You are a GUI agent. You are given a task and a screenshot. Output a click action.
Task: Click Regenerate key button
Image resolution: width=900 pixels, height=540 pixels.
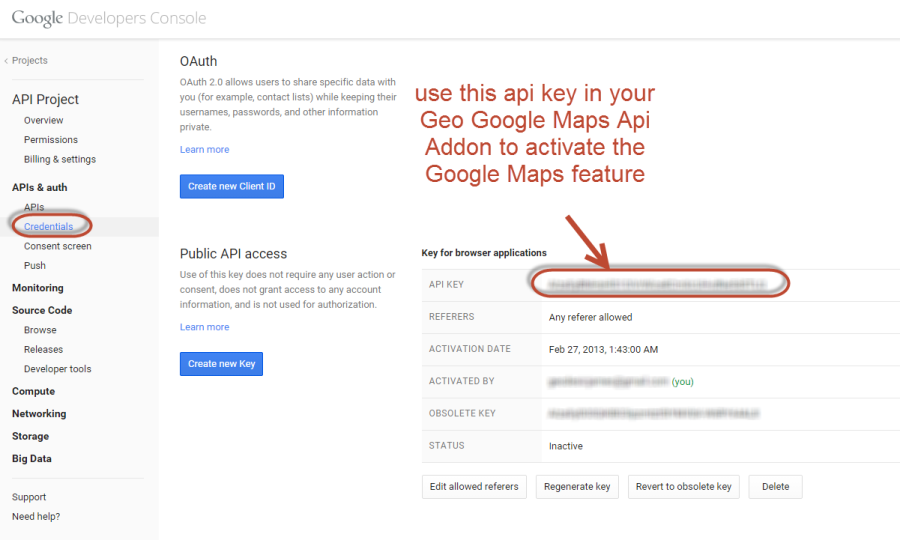577,487
